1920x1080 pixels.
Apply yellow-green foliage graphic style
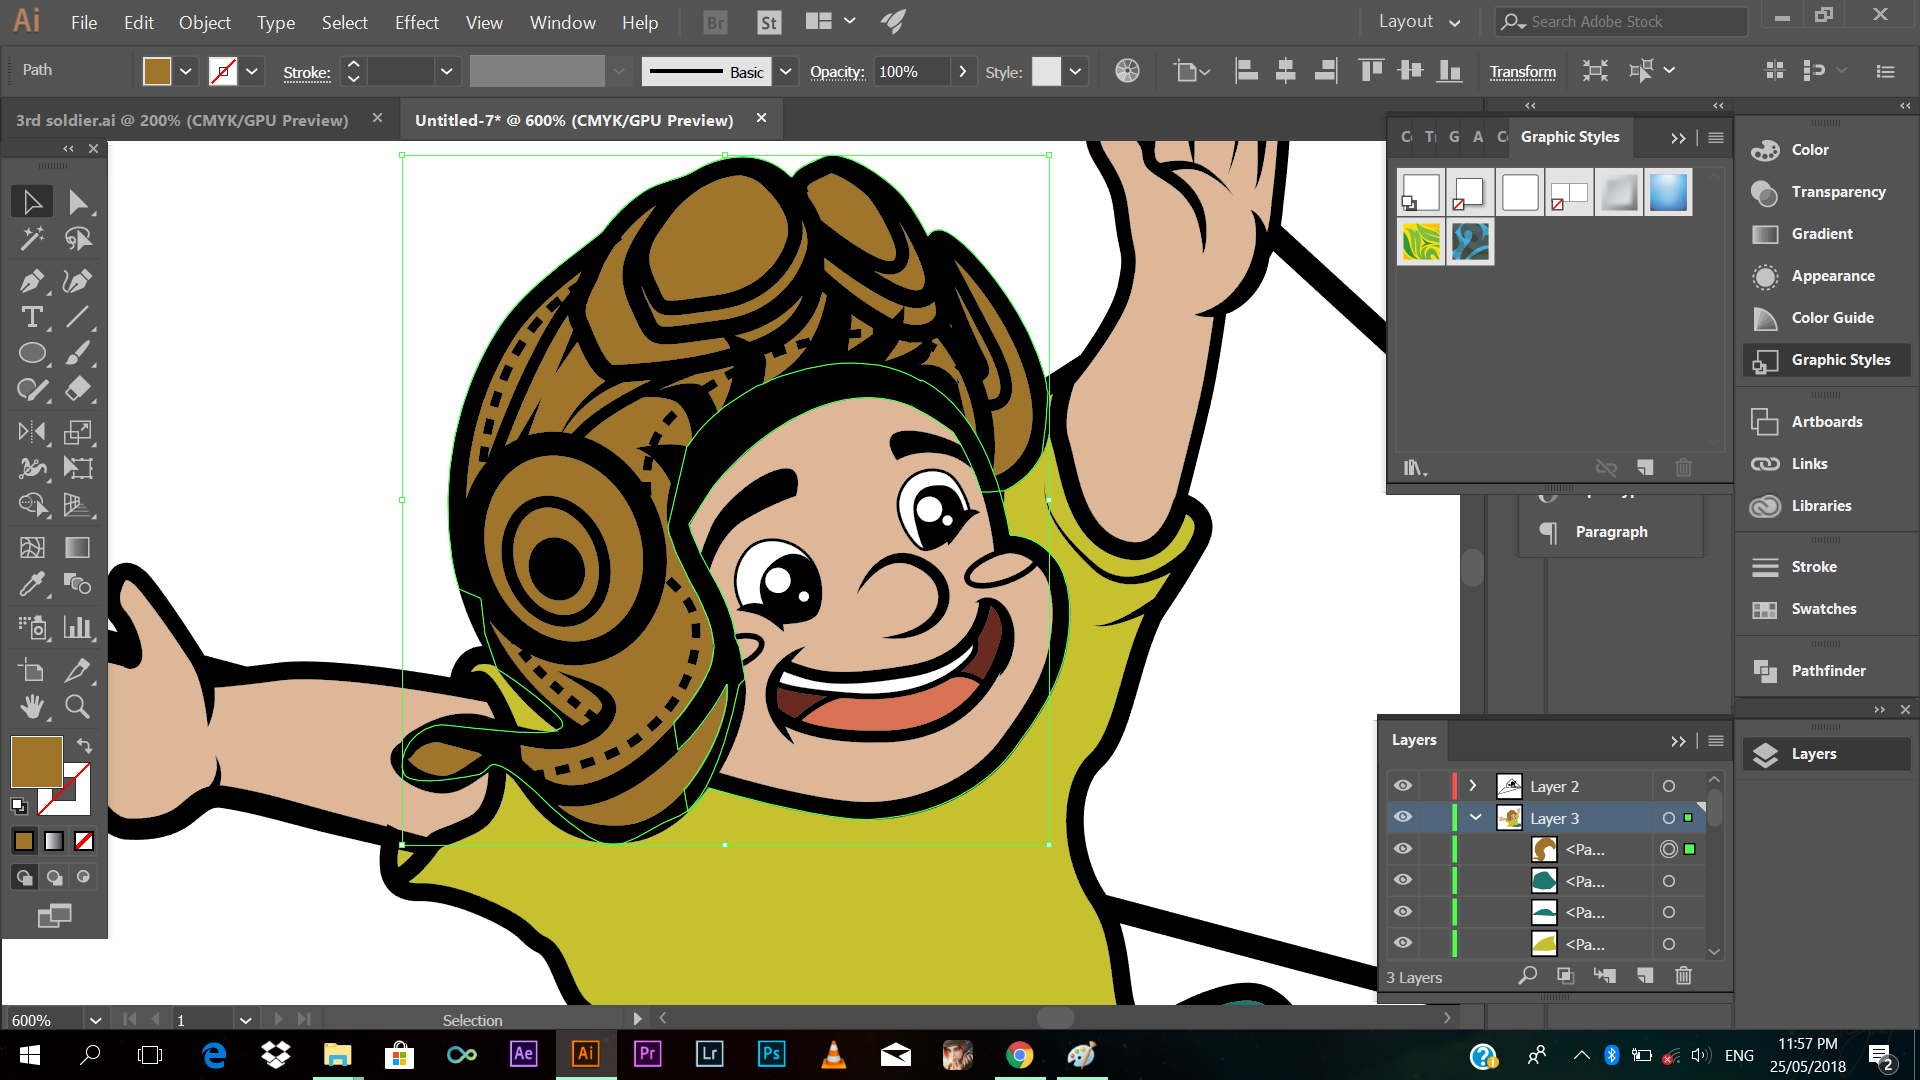point(1421,242)
